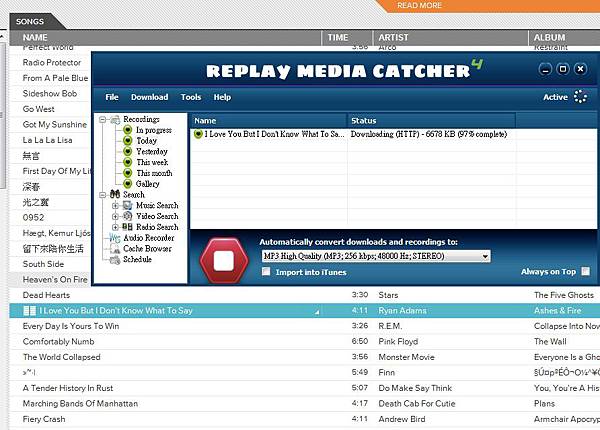Sort songs by ALBUM column header
The height and width of the screenshot is (430, 600).
pos(564,37)
